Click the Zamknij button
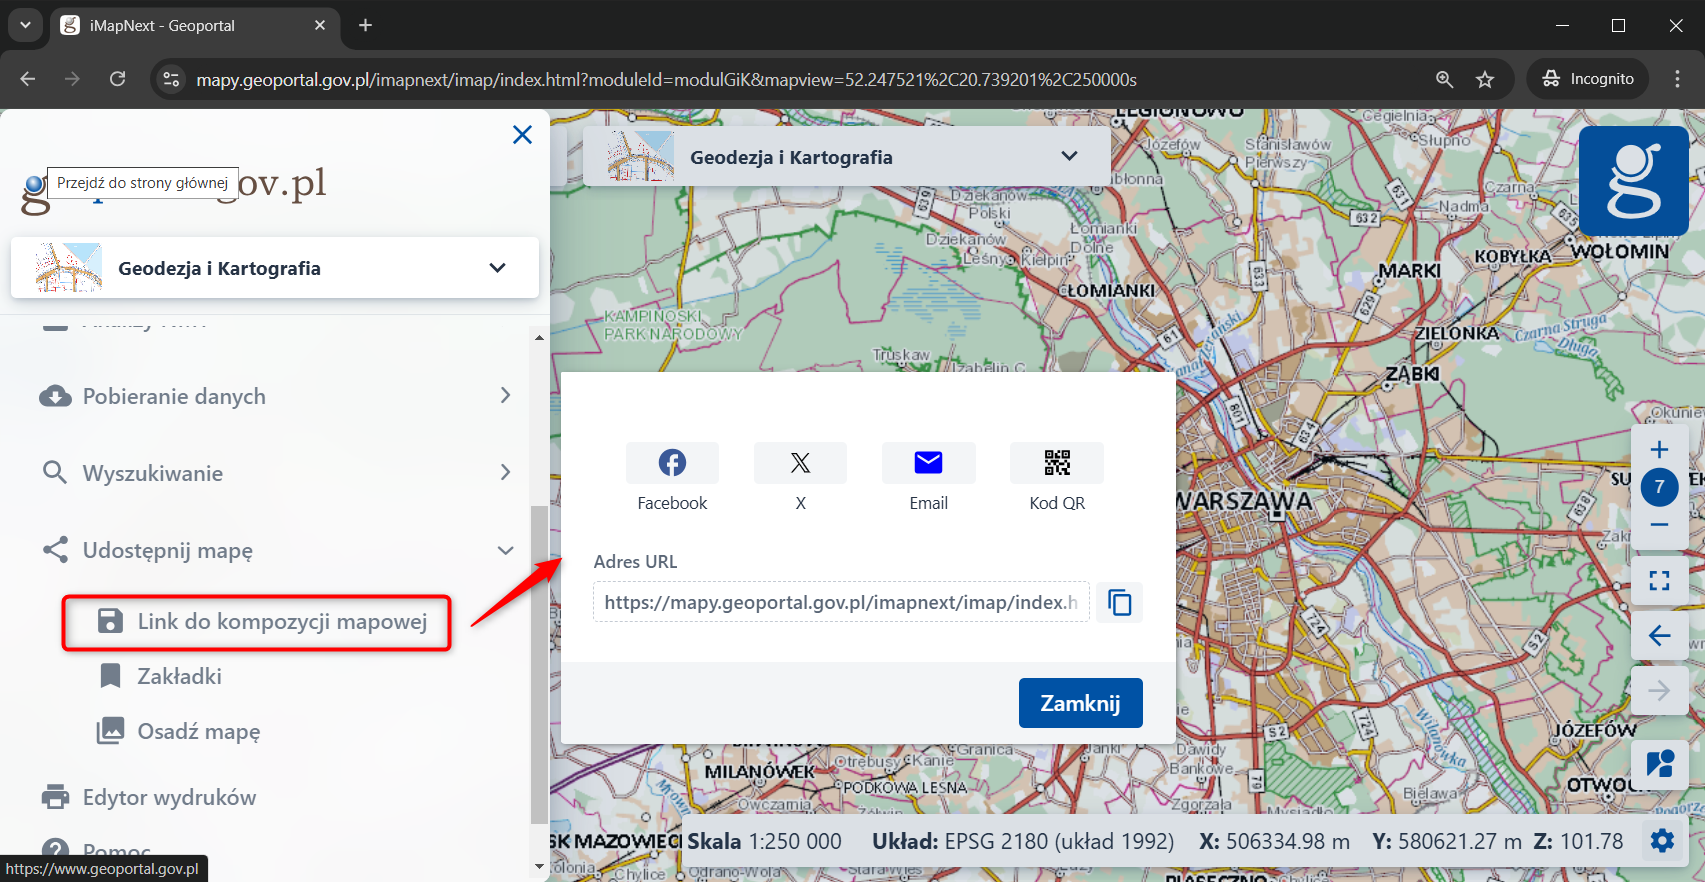1705x882 pixels. click(x=1080, y=703)
